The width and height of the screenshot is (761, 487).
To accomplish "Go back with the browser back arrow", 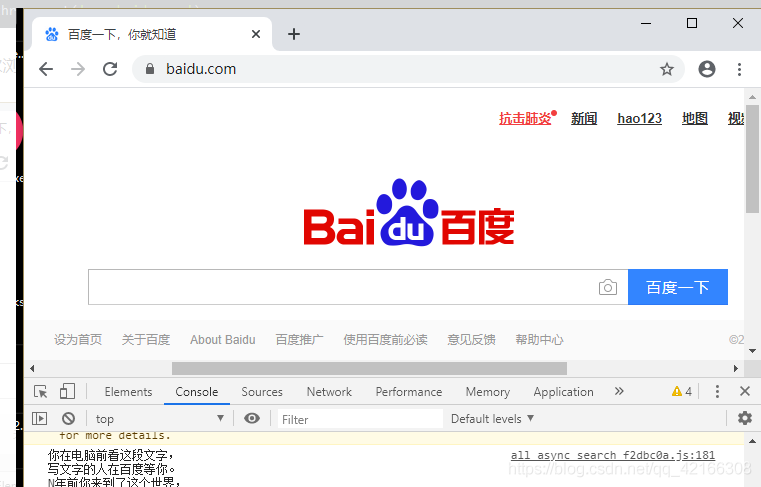I will [46, 69].
